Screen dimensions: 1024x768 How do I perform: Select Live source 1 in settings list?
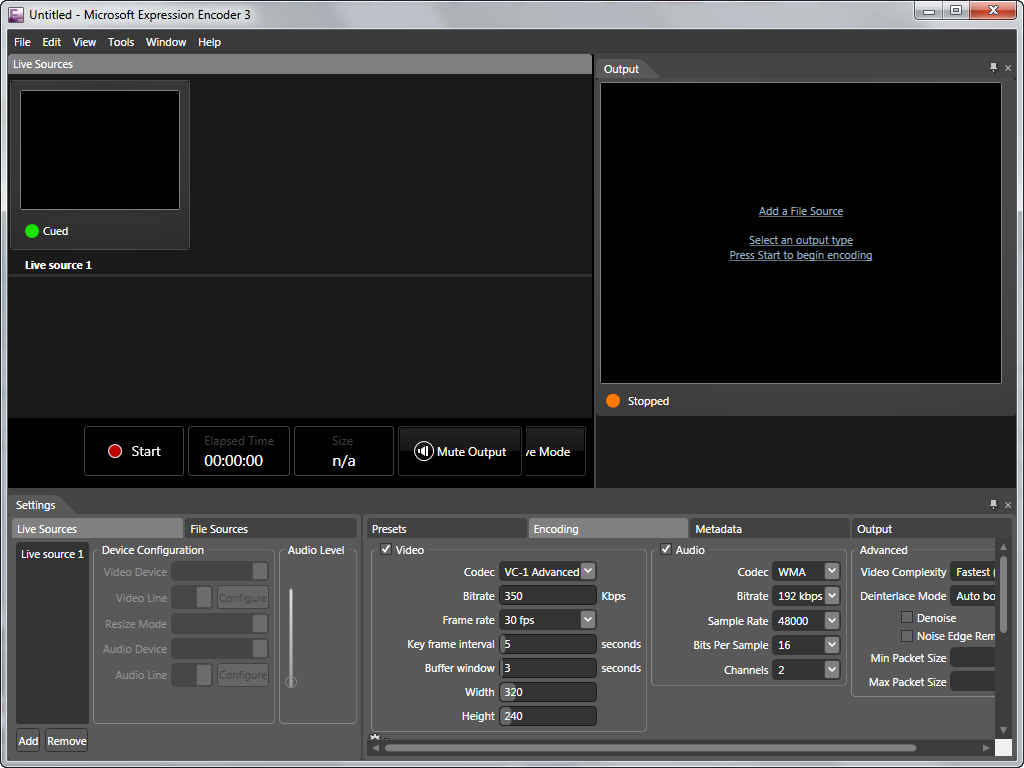[52, 554]
